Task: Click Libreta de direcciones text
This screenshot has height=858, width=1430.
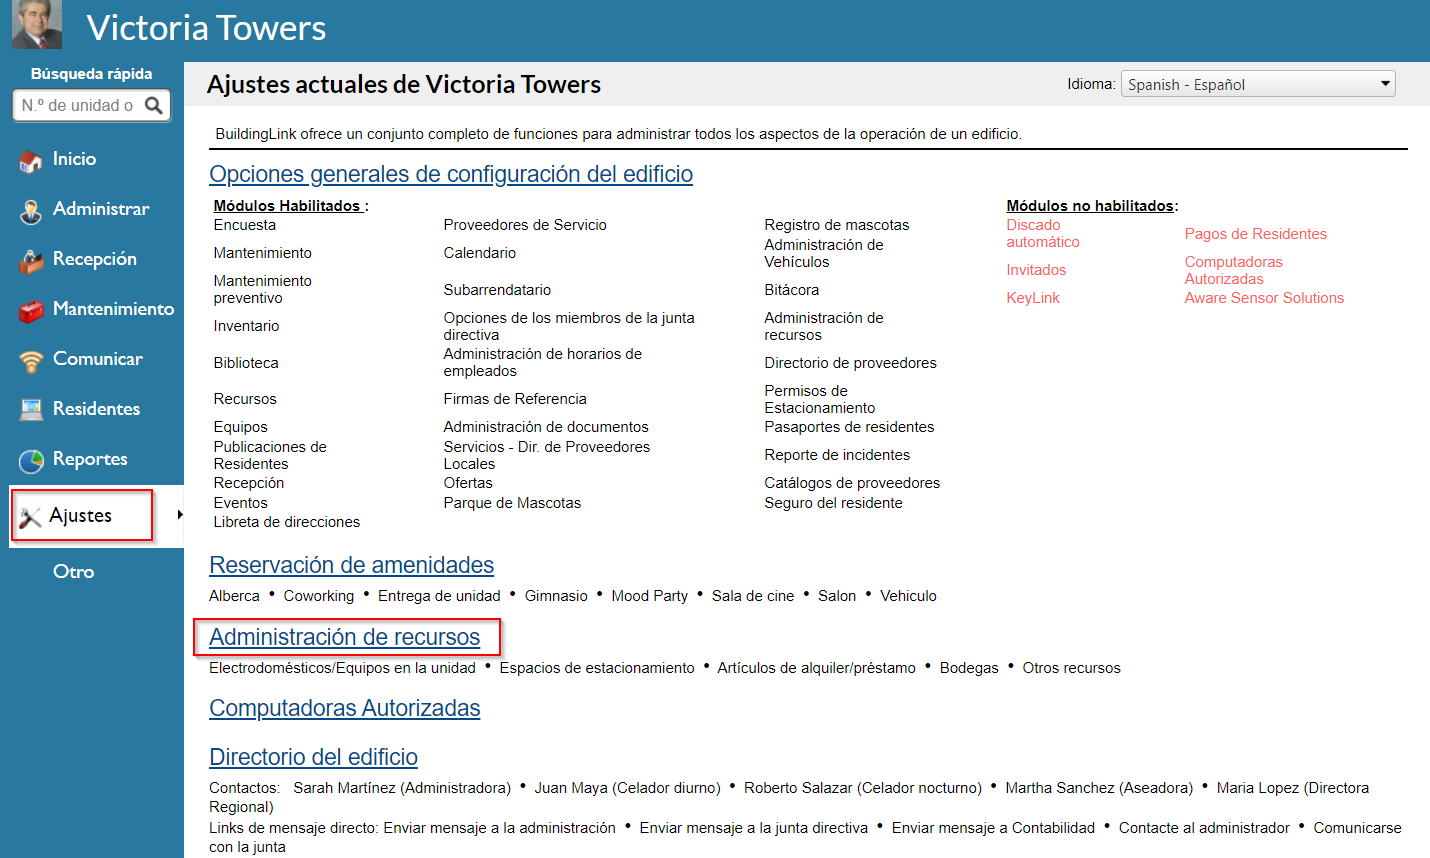Action: [x=287, y=522]
